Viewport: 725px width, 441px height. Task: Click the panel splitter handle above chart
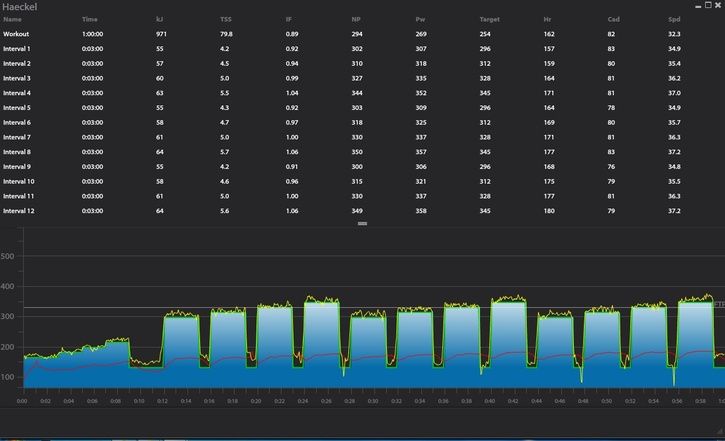[x=362, y=224]
